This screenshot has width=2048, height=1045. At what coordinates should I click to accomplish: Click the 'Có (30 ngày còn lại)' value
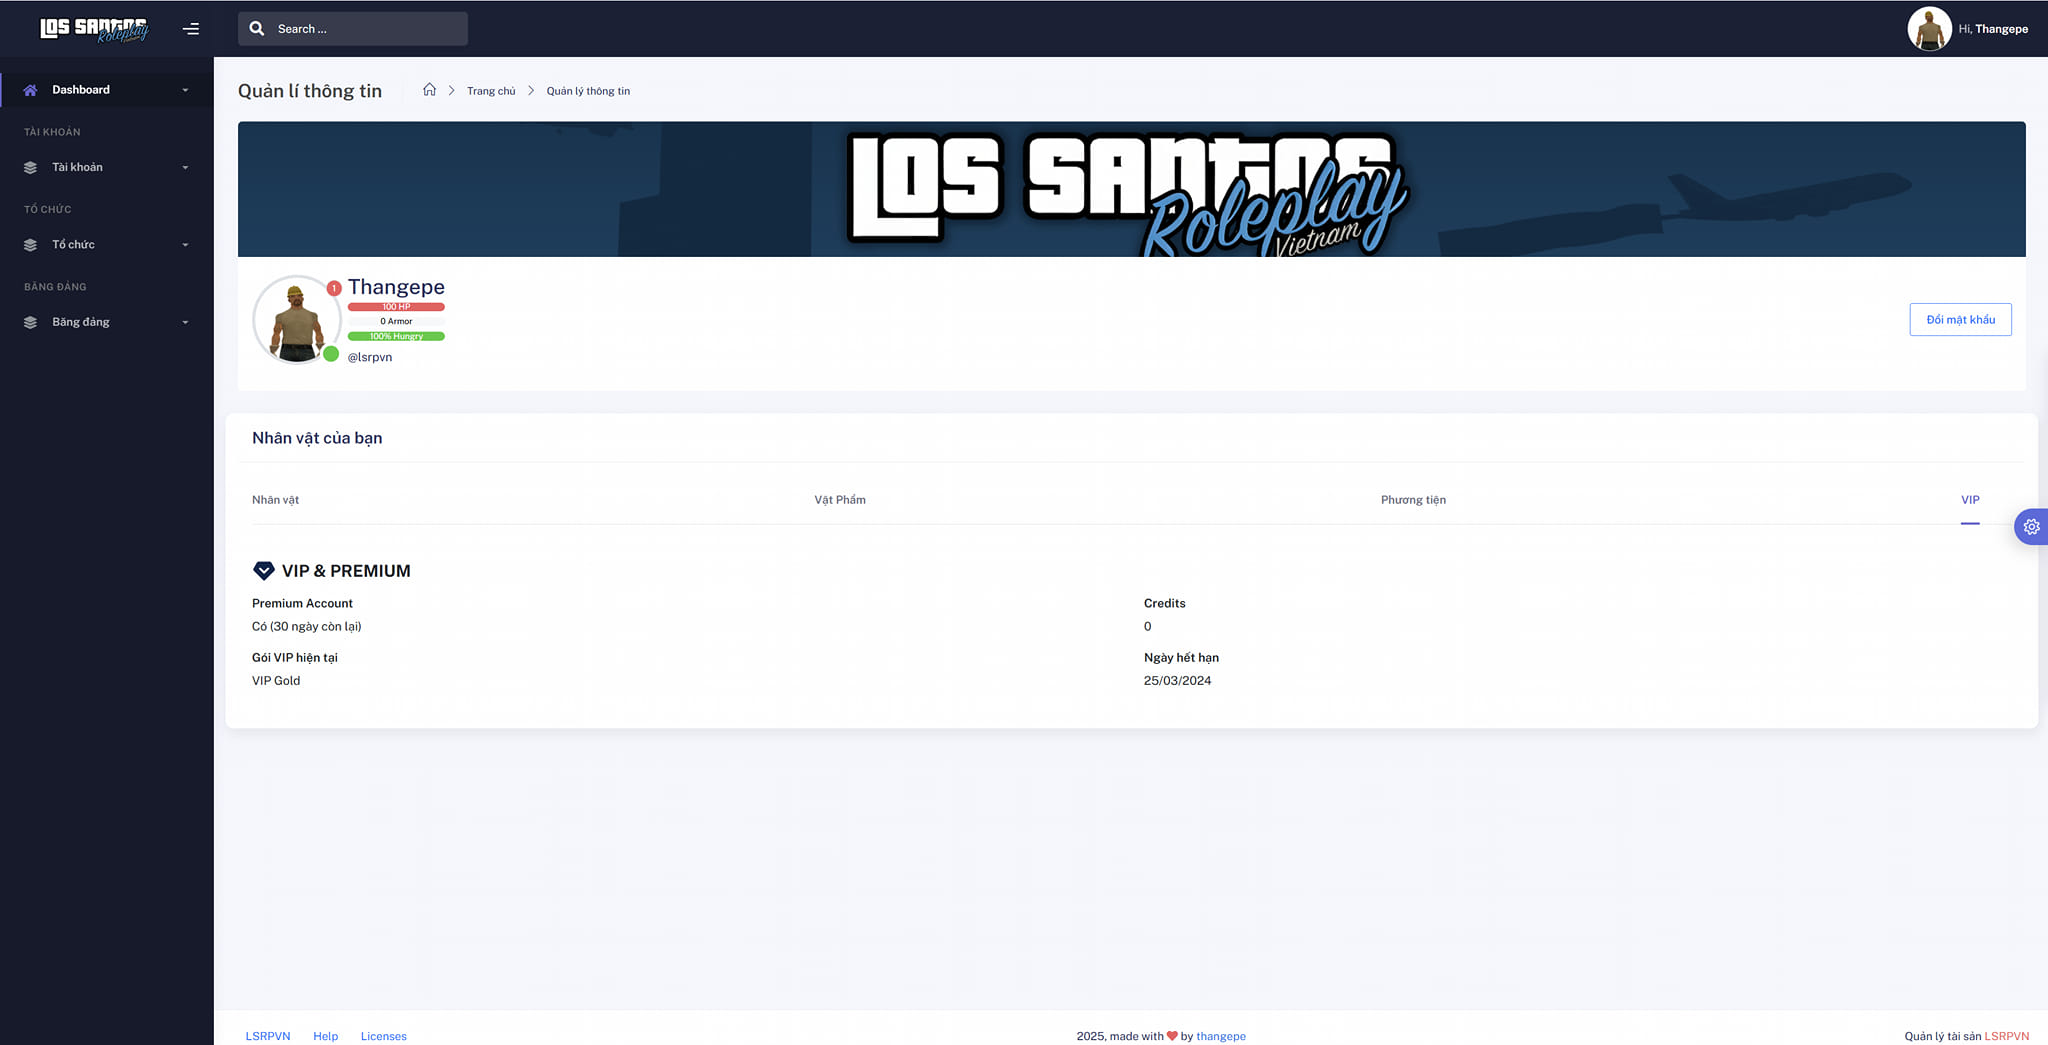[306, 627]
